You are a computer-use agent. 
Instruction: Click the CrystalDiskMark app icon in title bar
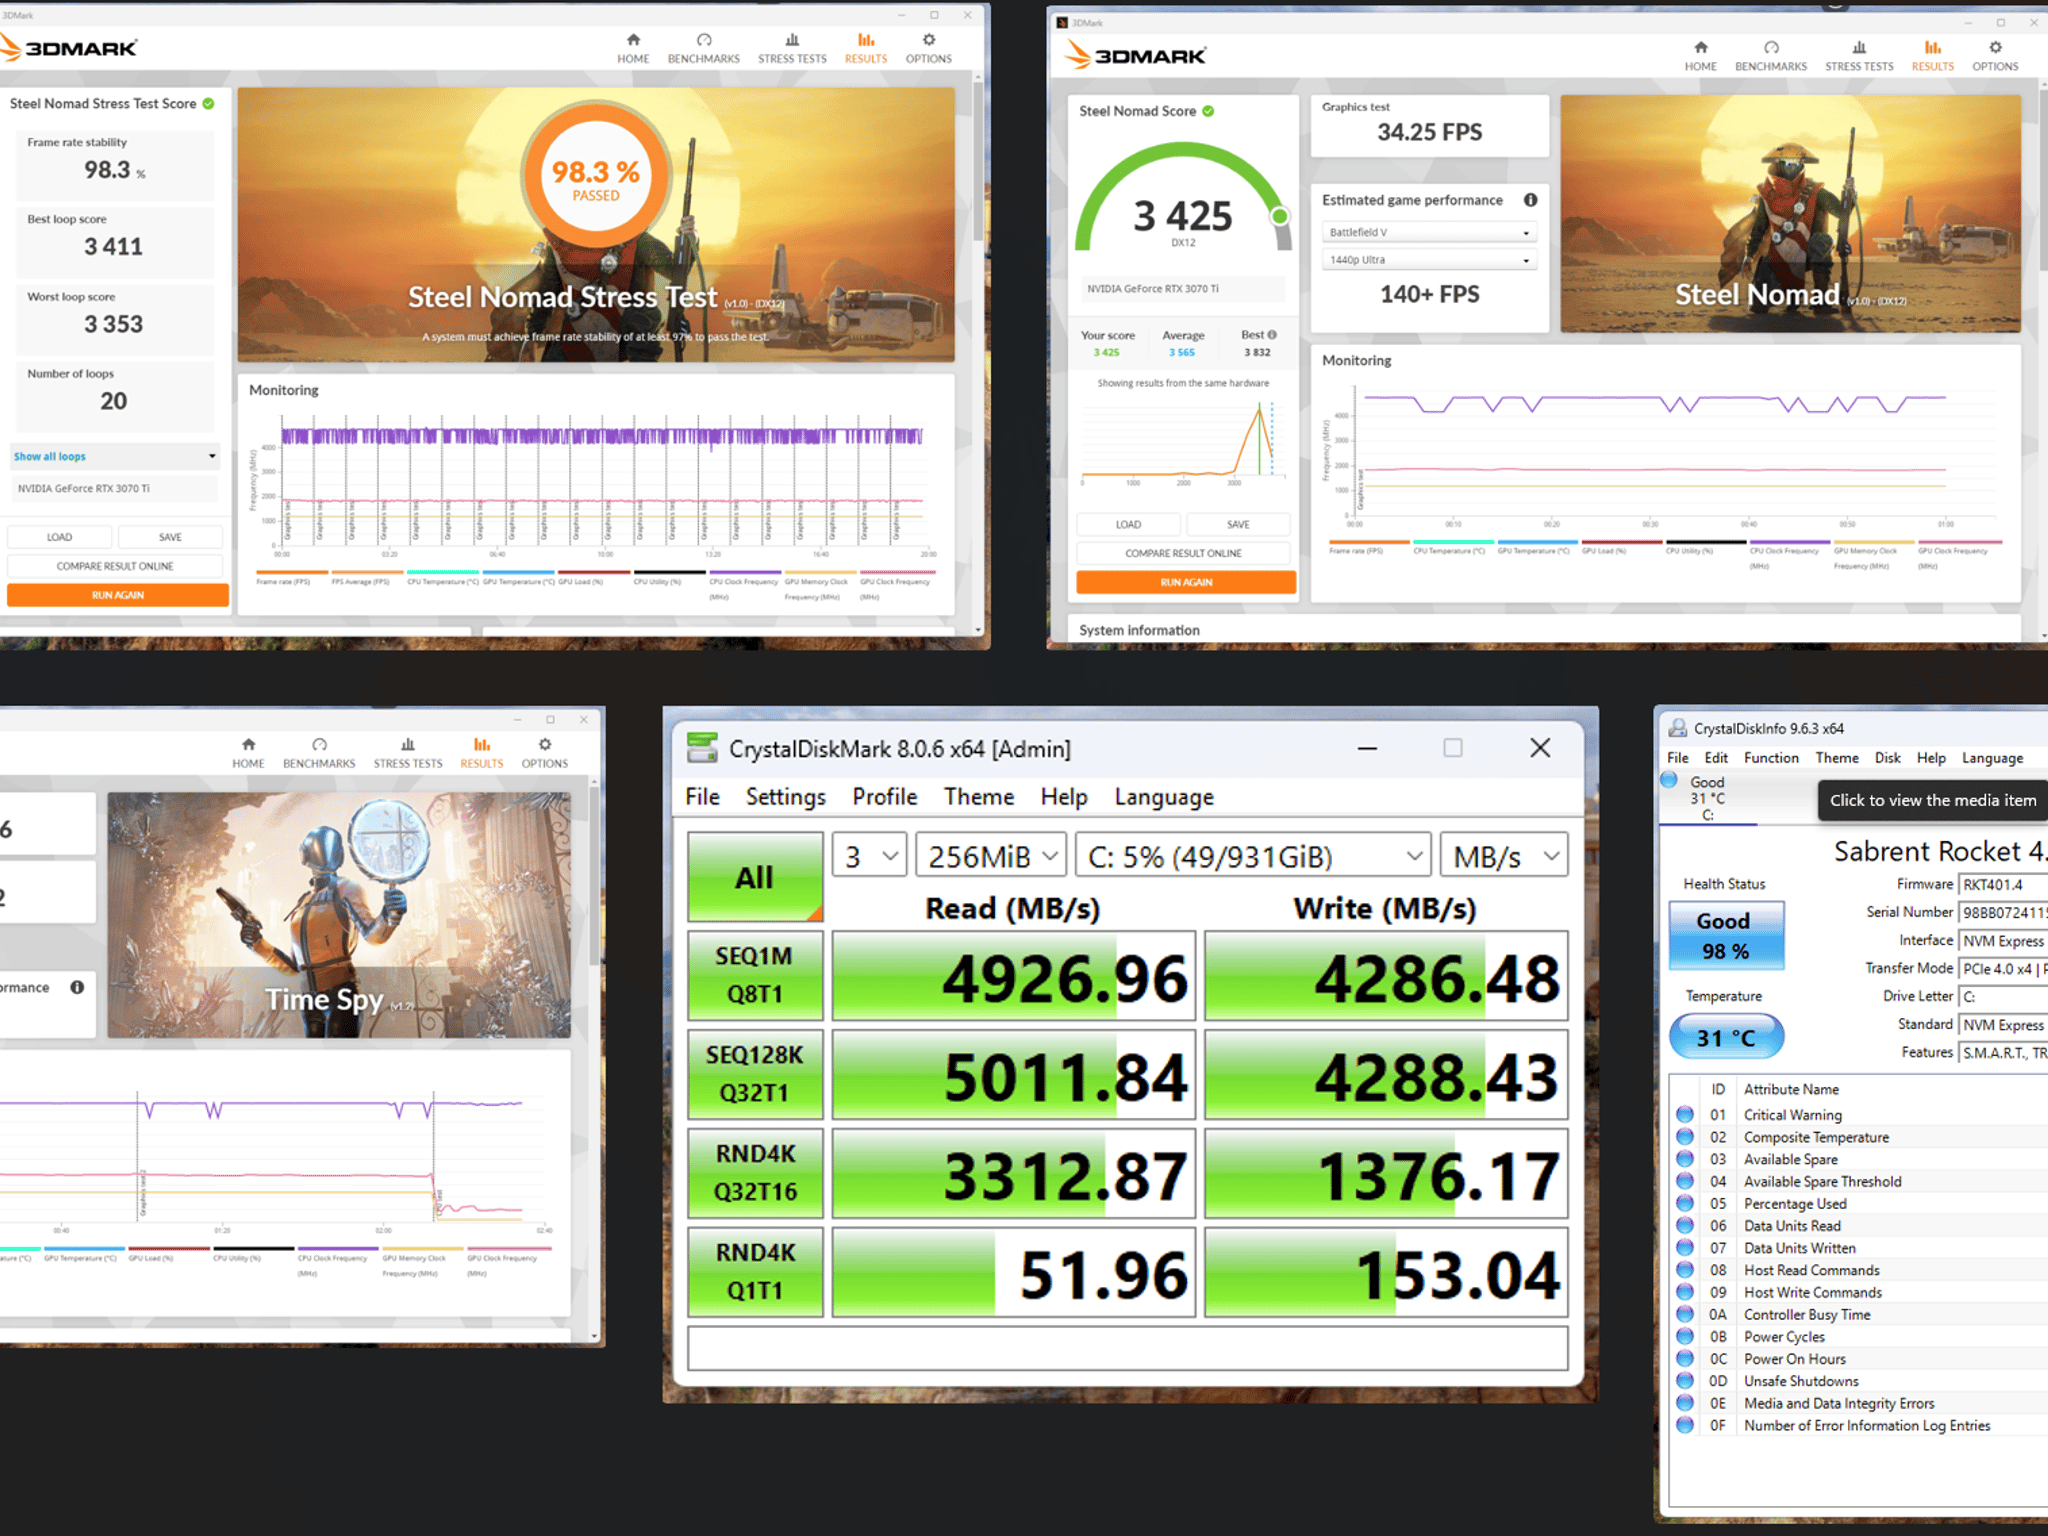(702, 748)
